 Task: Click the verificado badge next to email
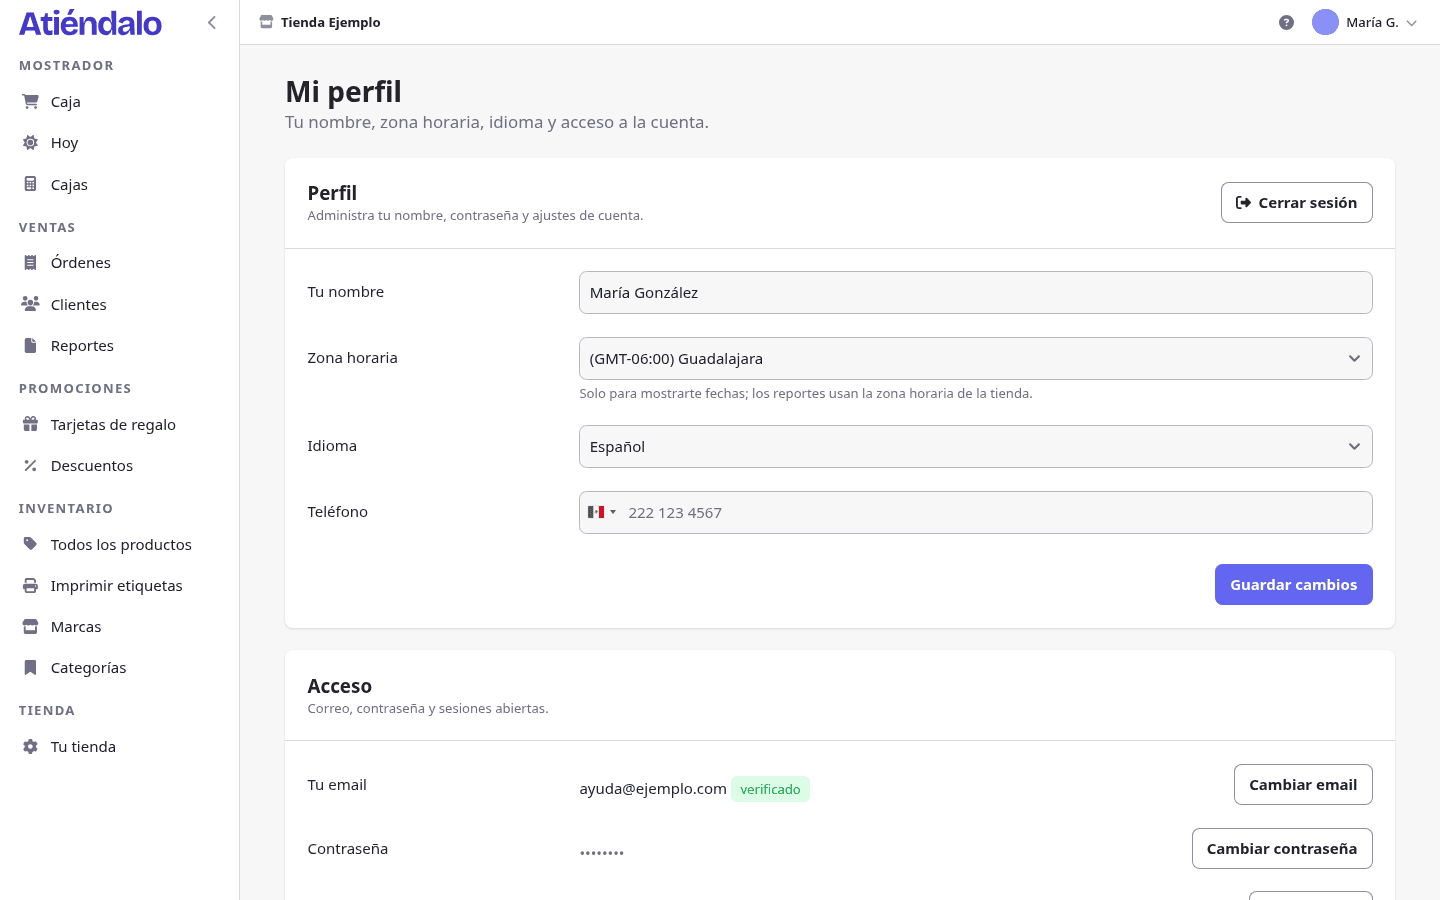coord(770,789)
